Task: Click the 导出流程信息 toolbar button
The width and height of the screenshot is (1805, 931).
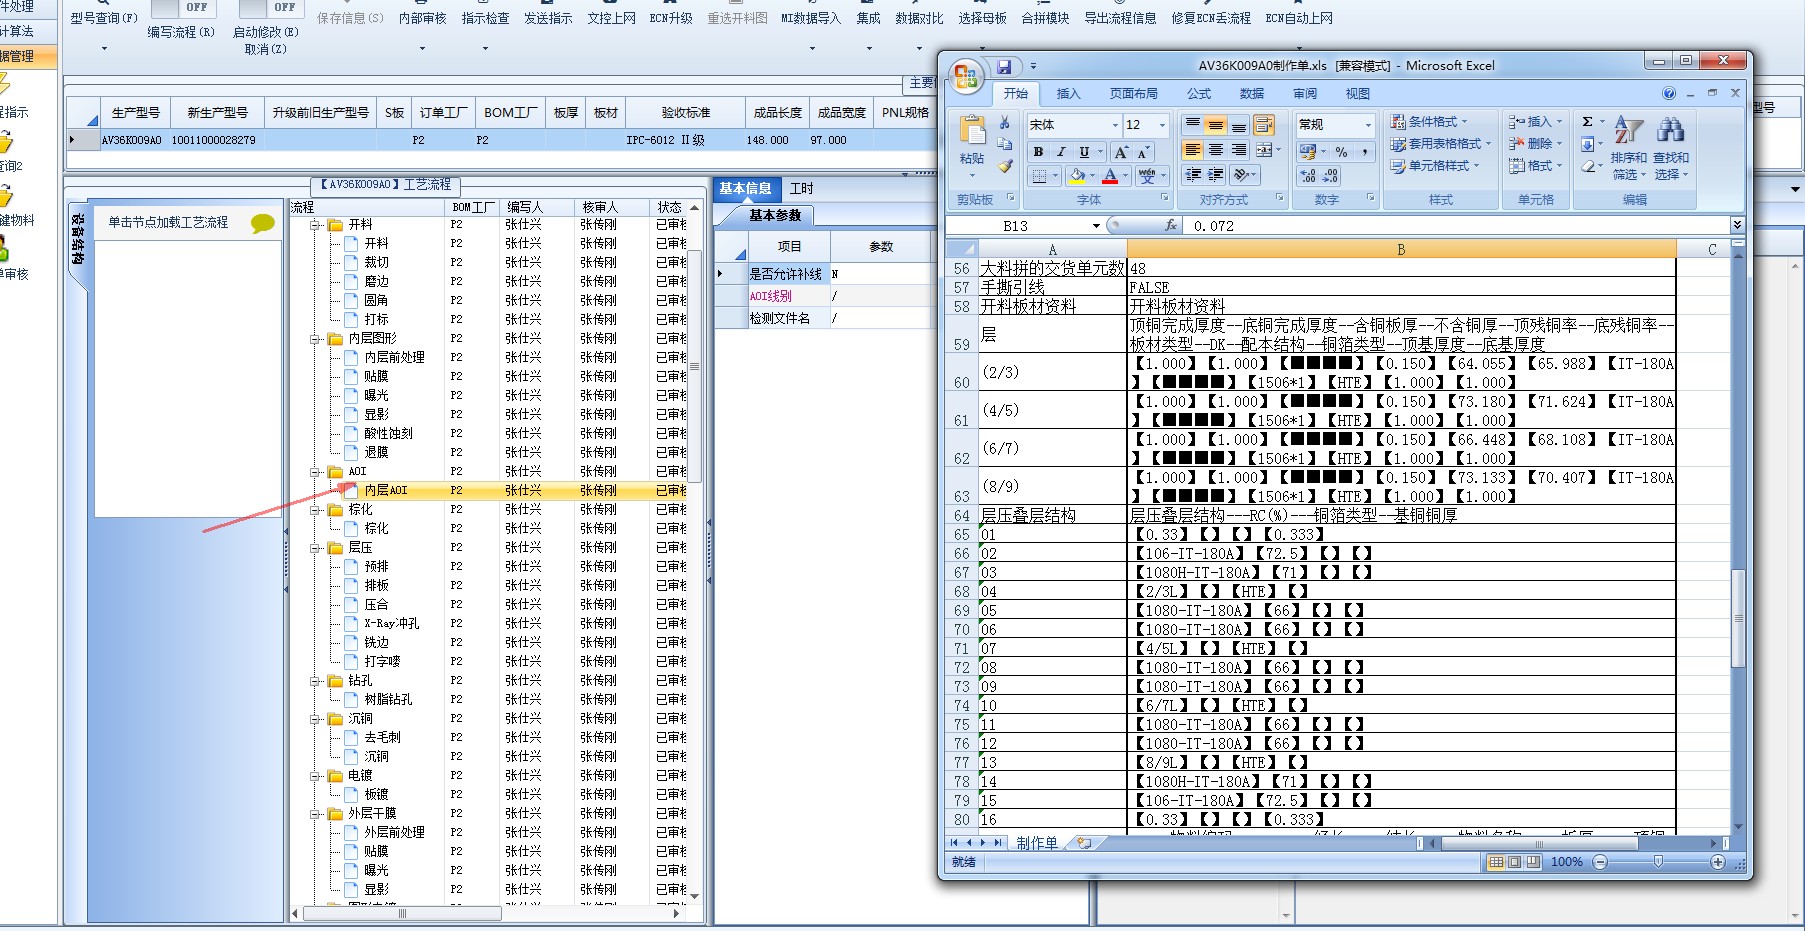Action: (1120, 18)
